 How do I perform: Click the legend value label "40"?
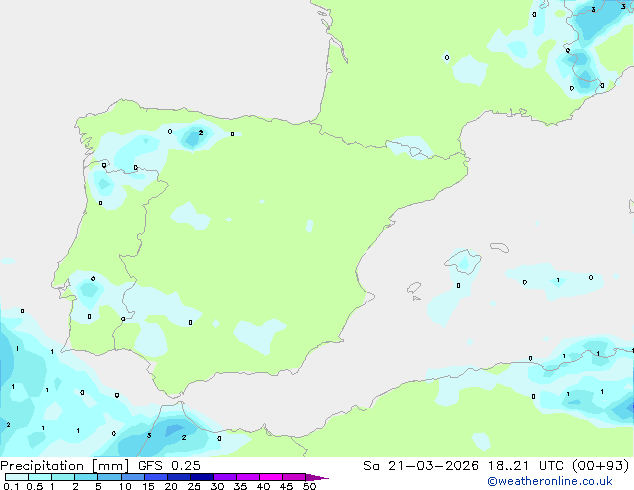(263, 486)
